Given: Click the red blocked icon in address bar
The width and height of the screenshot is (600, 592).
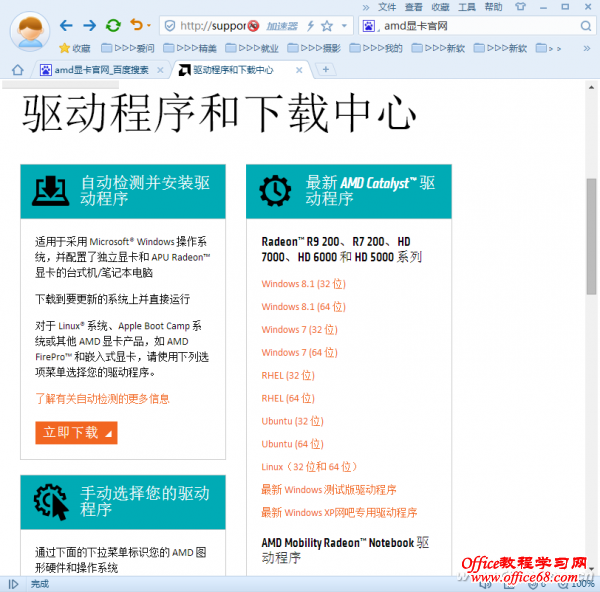Looking at the screenshot, I should (253, 26).
